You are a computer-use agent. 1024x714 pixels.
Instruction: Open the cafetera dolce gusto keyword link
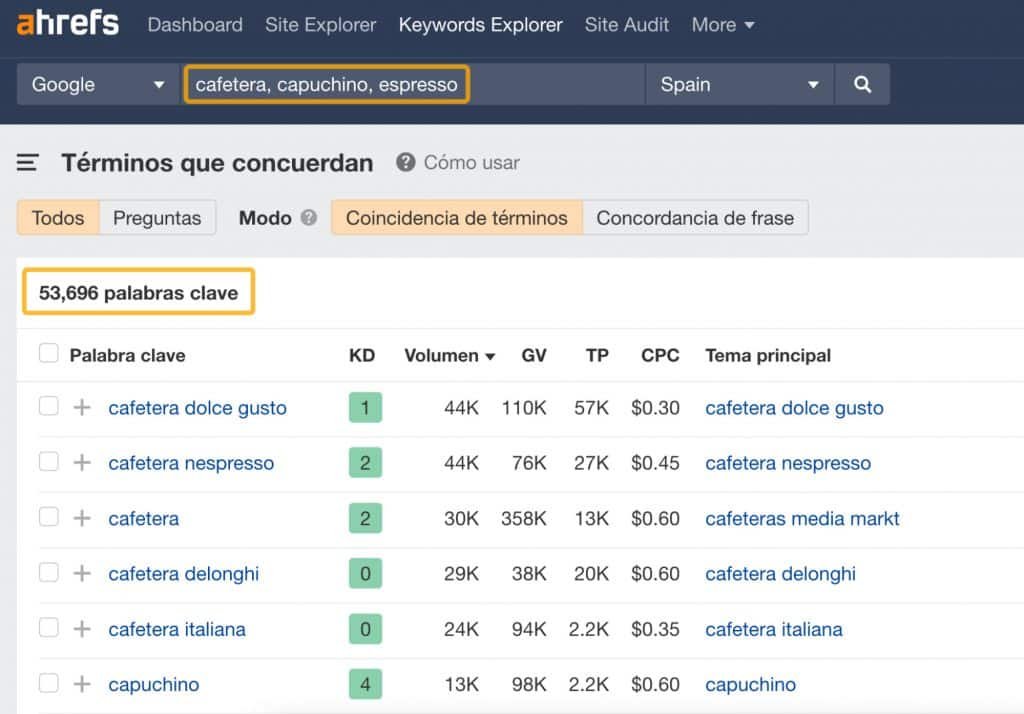197,408
